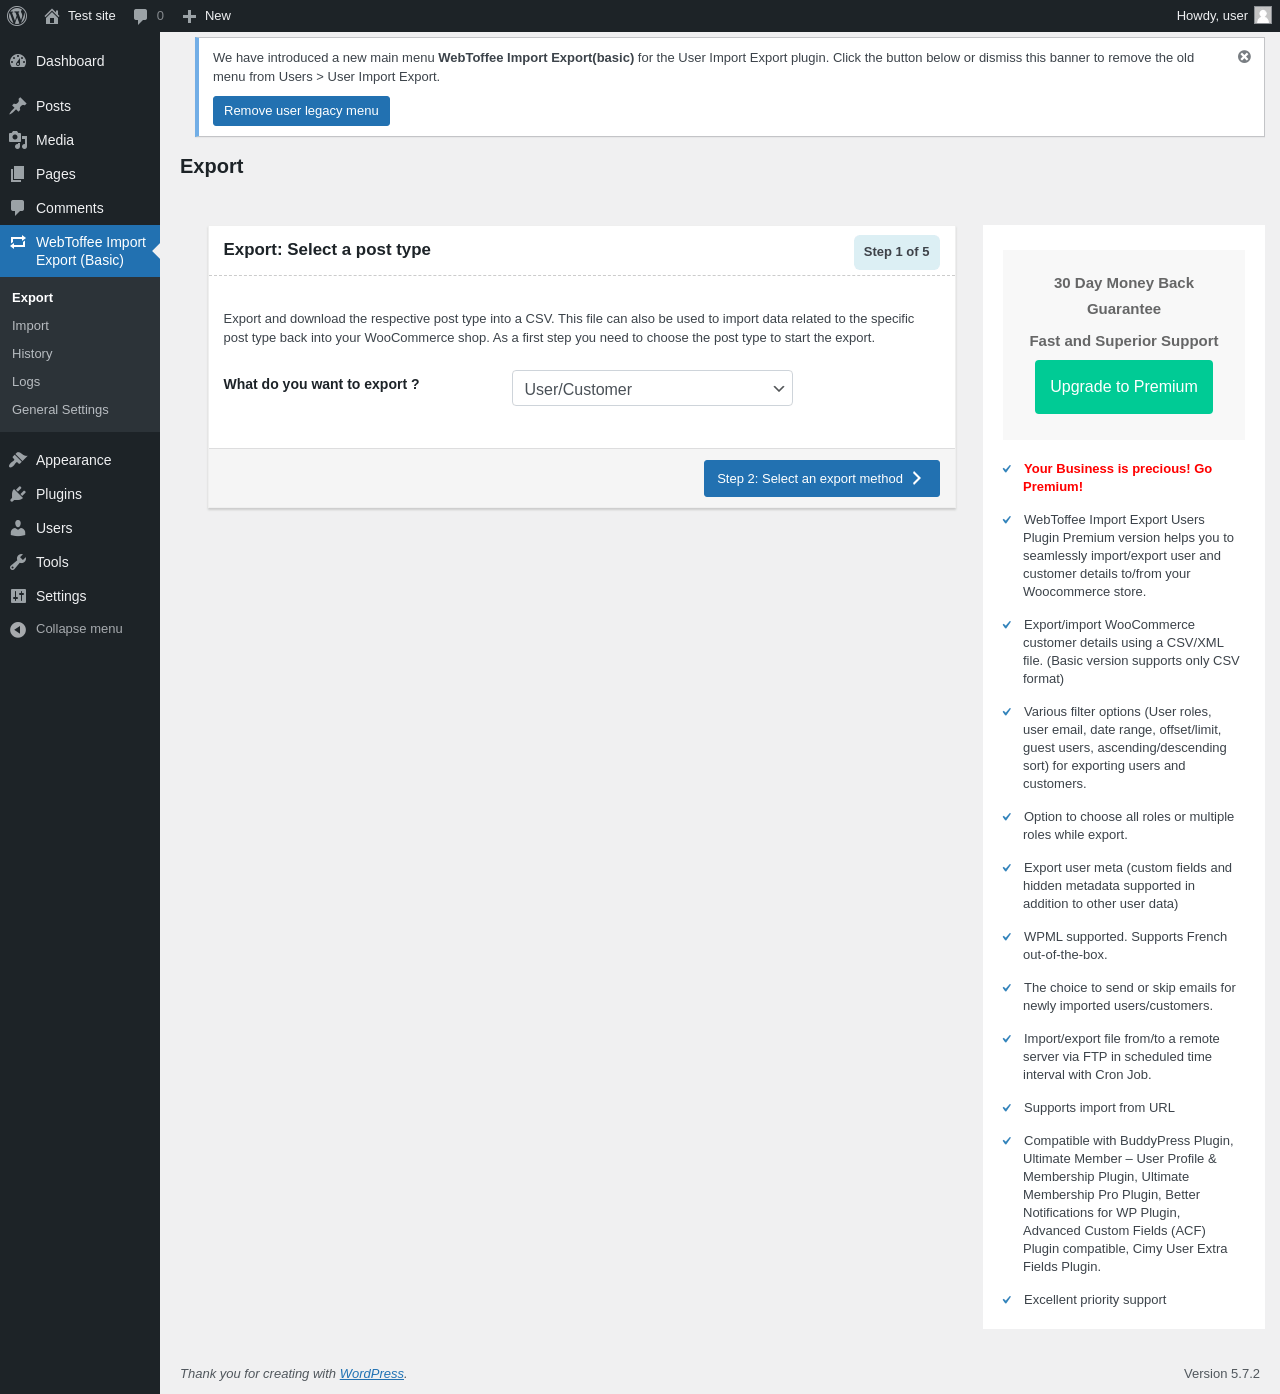
Task: Go to Appearance menu
Action: [x=80, y=460]
